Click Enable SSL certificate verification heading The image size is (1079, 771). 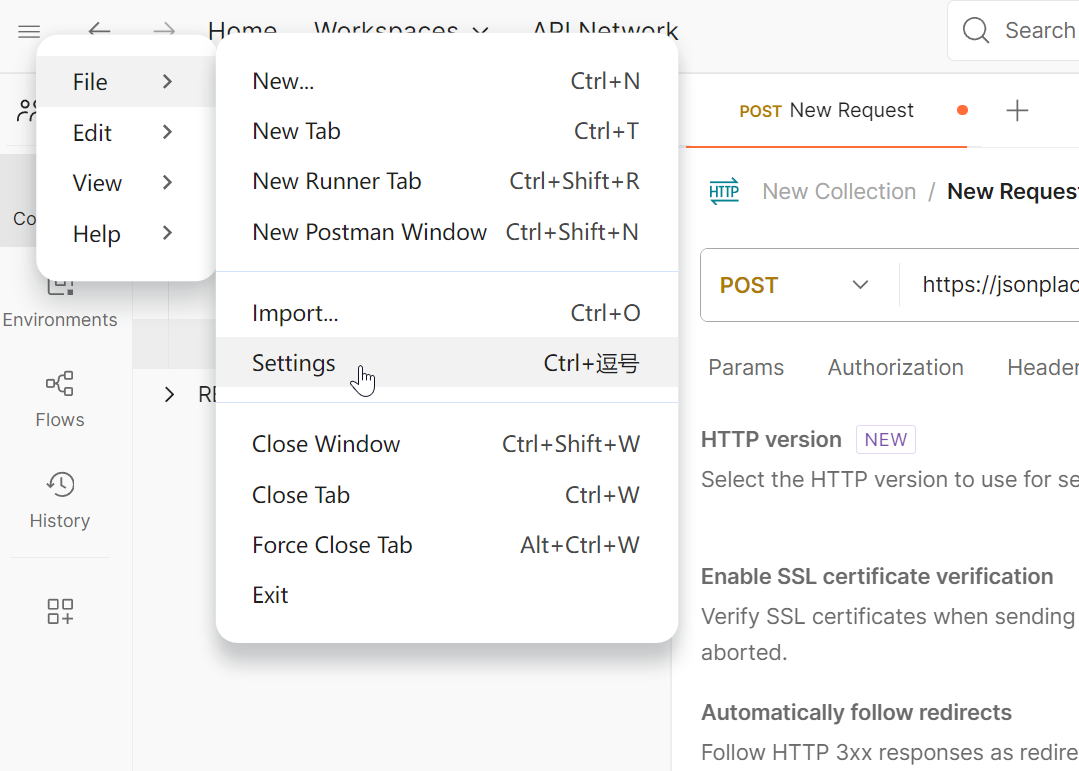877,576
